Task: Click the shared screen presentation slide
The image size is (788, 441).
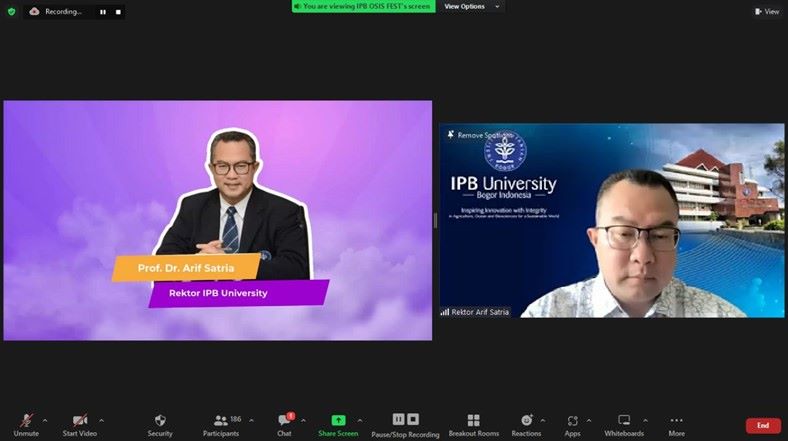Action: click(218, 220)
